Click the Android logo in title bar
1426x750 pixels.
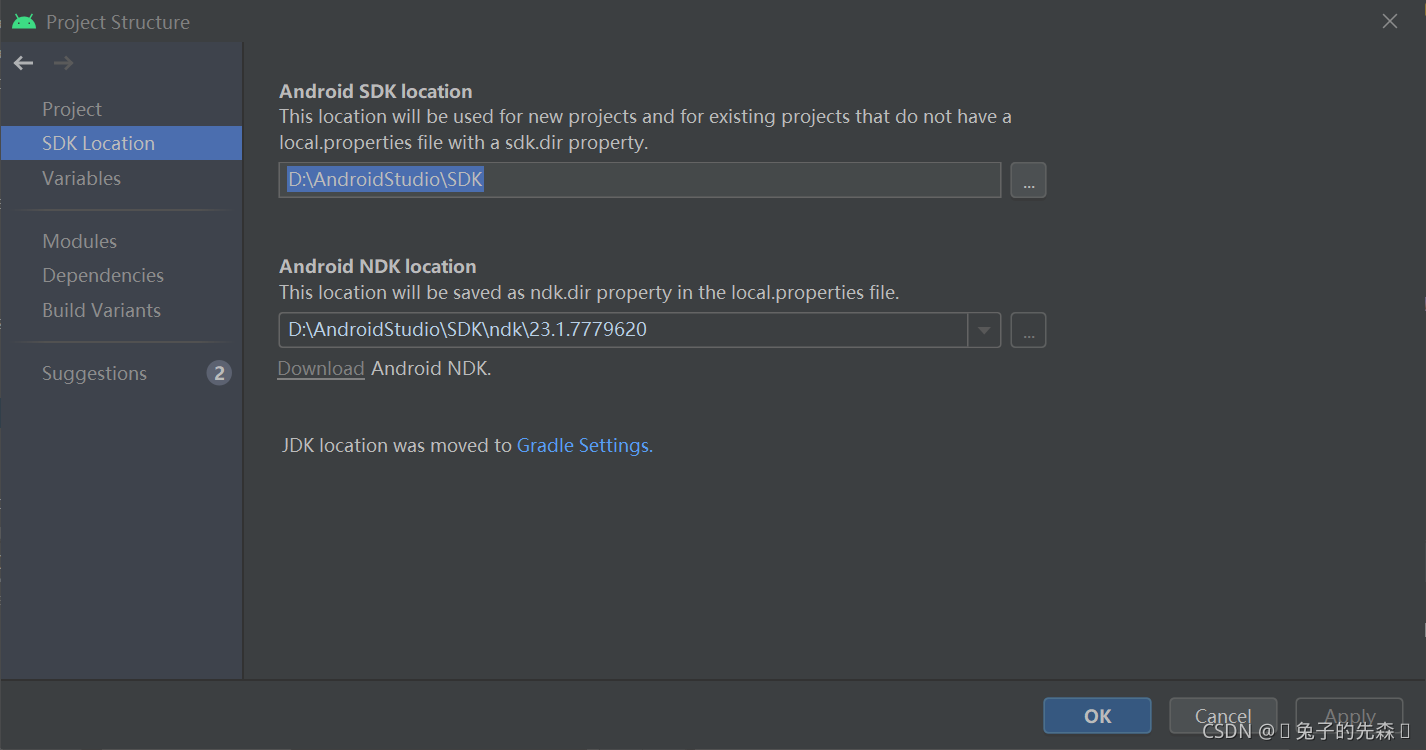pos(24,21)
